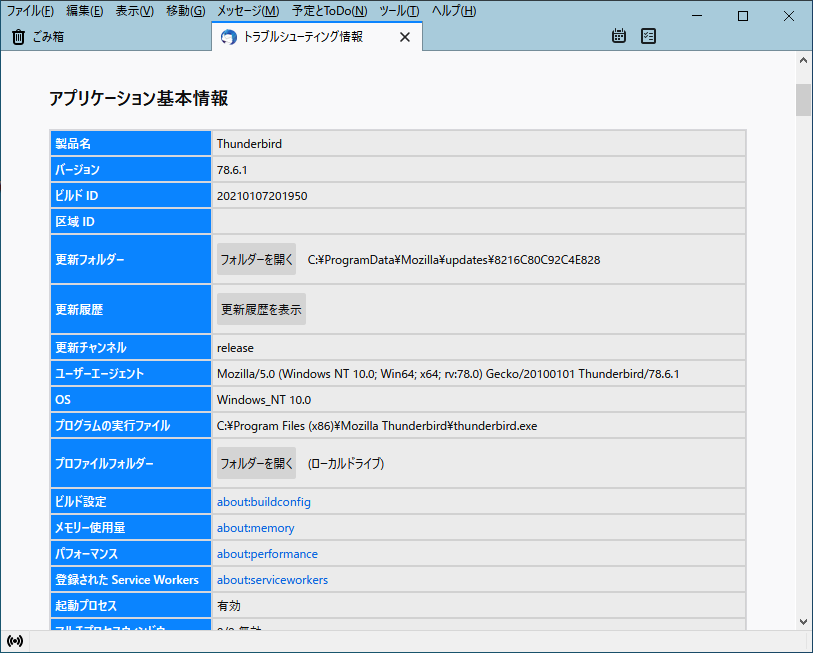Maximize the Thunderbird window
Image resolution: width=813 pixels, height=653 pixels.
[x=742, y=16]
